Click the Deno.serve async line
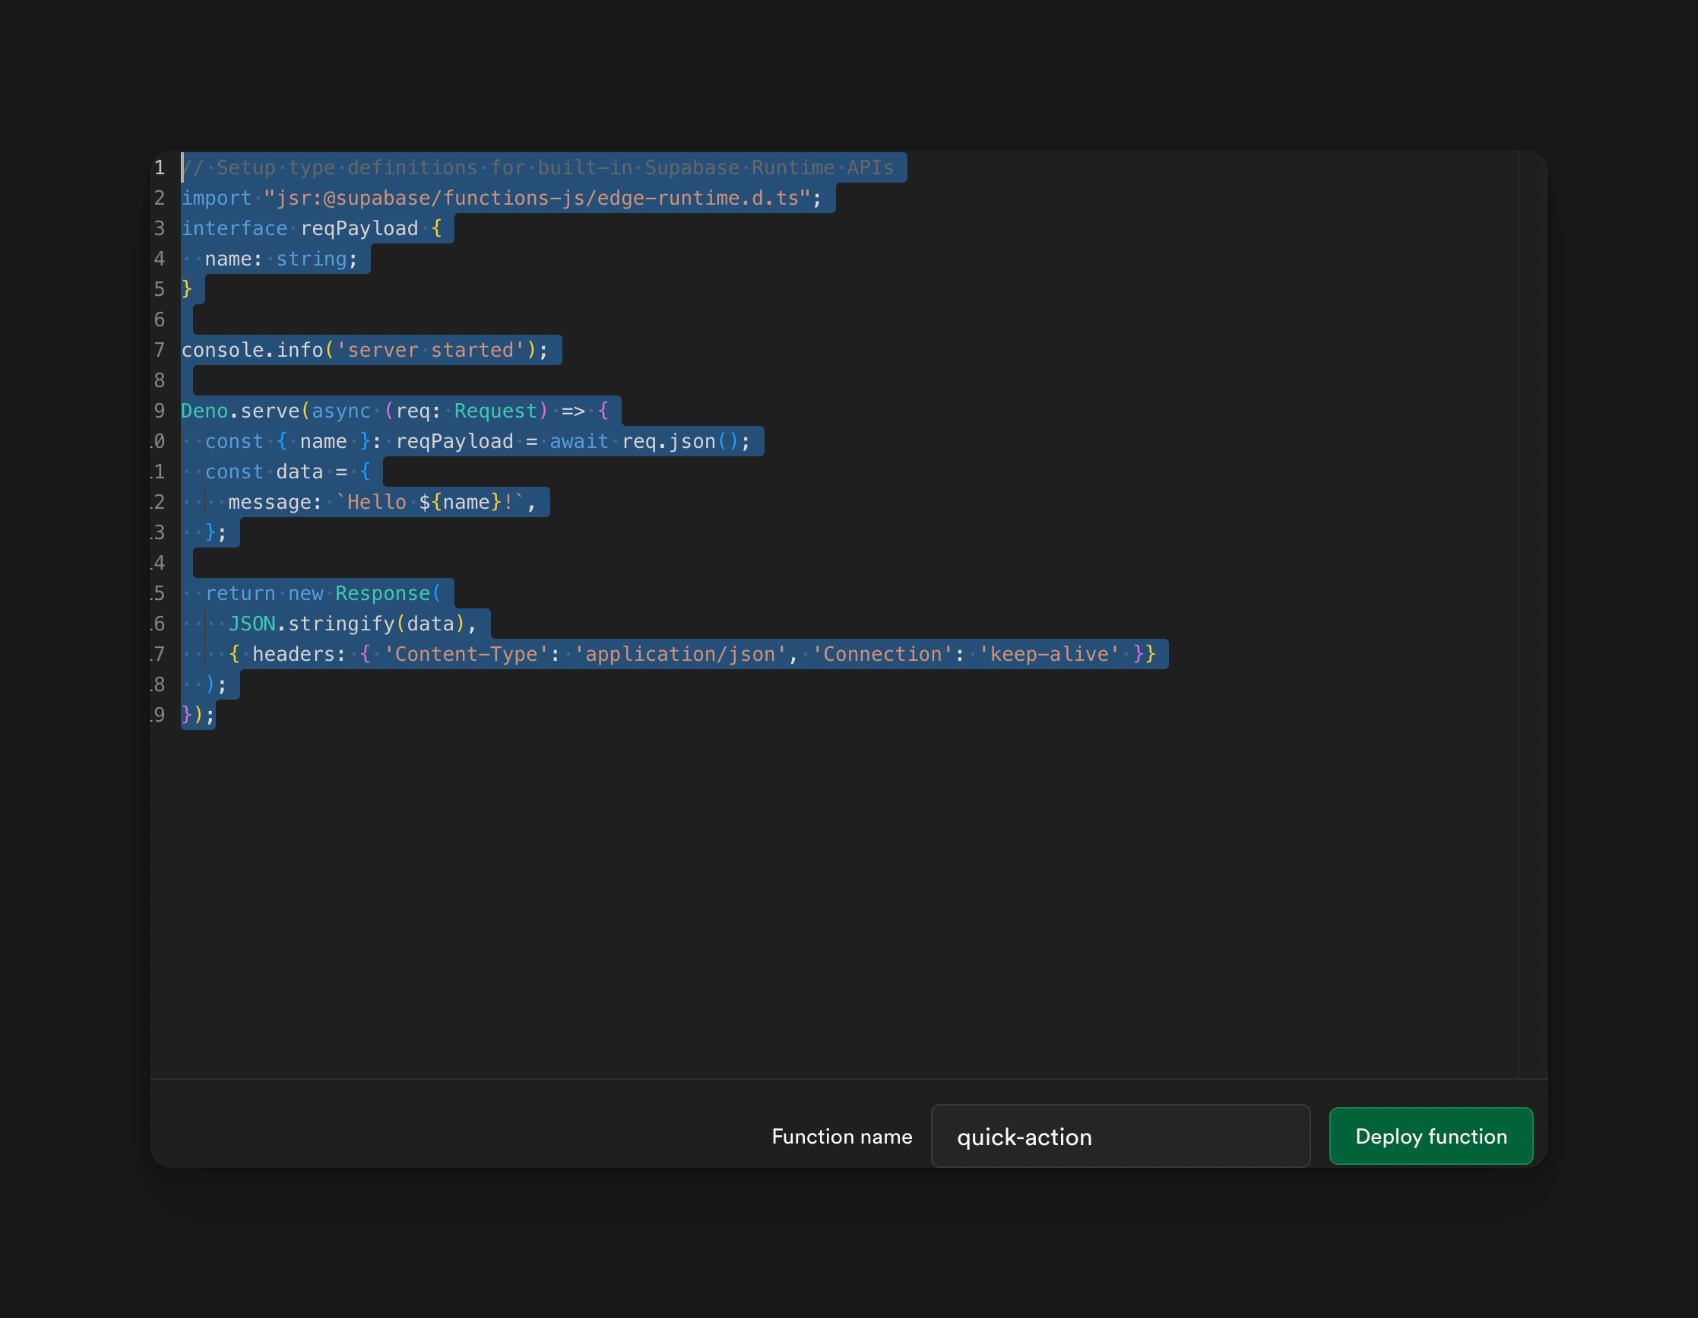Screen dimensions: 1698x1318 click(394, 411)
